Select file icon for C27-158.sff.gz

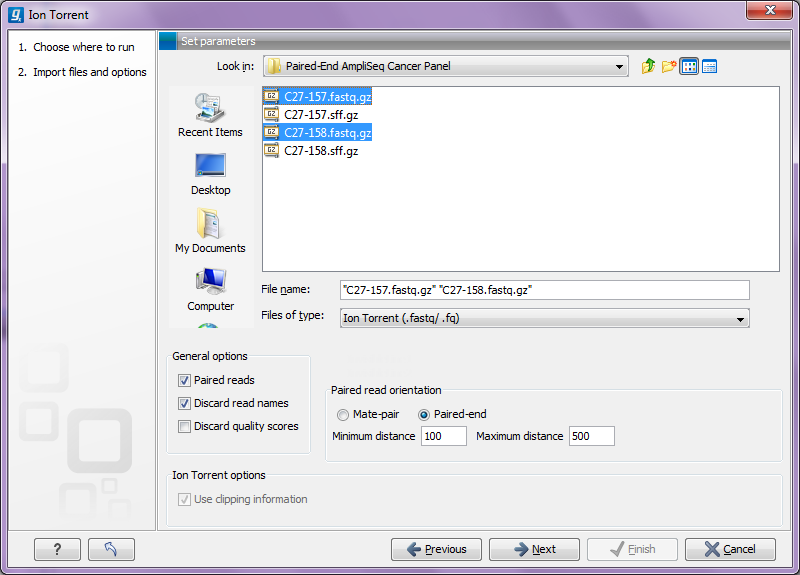click(x=271, y=151)
